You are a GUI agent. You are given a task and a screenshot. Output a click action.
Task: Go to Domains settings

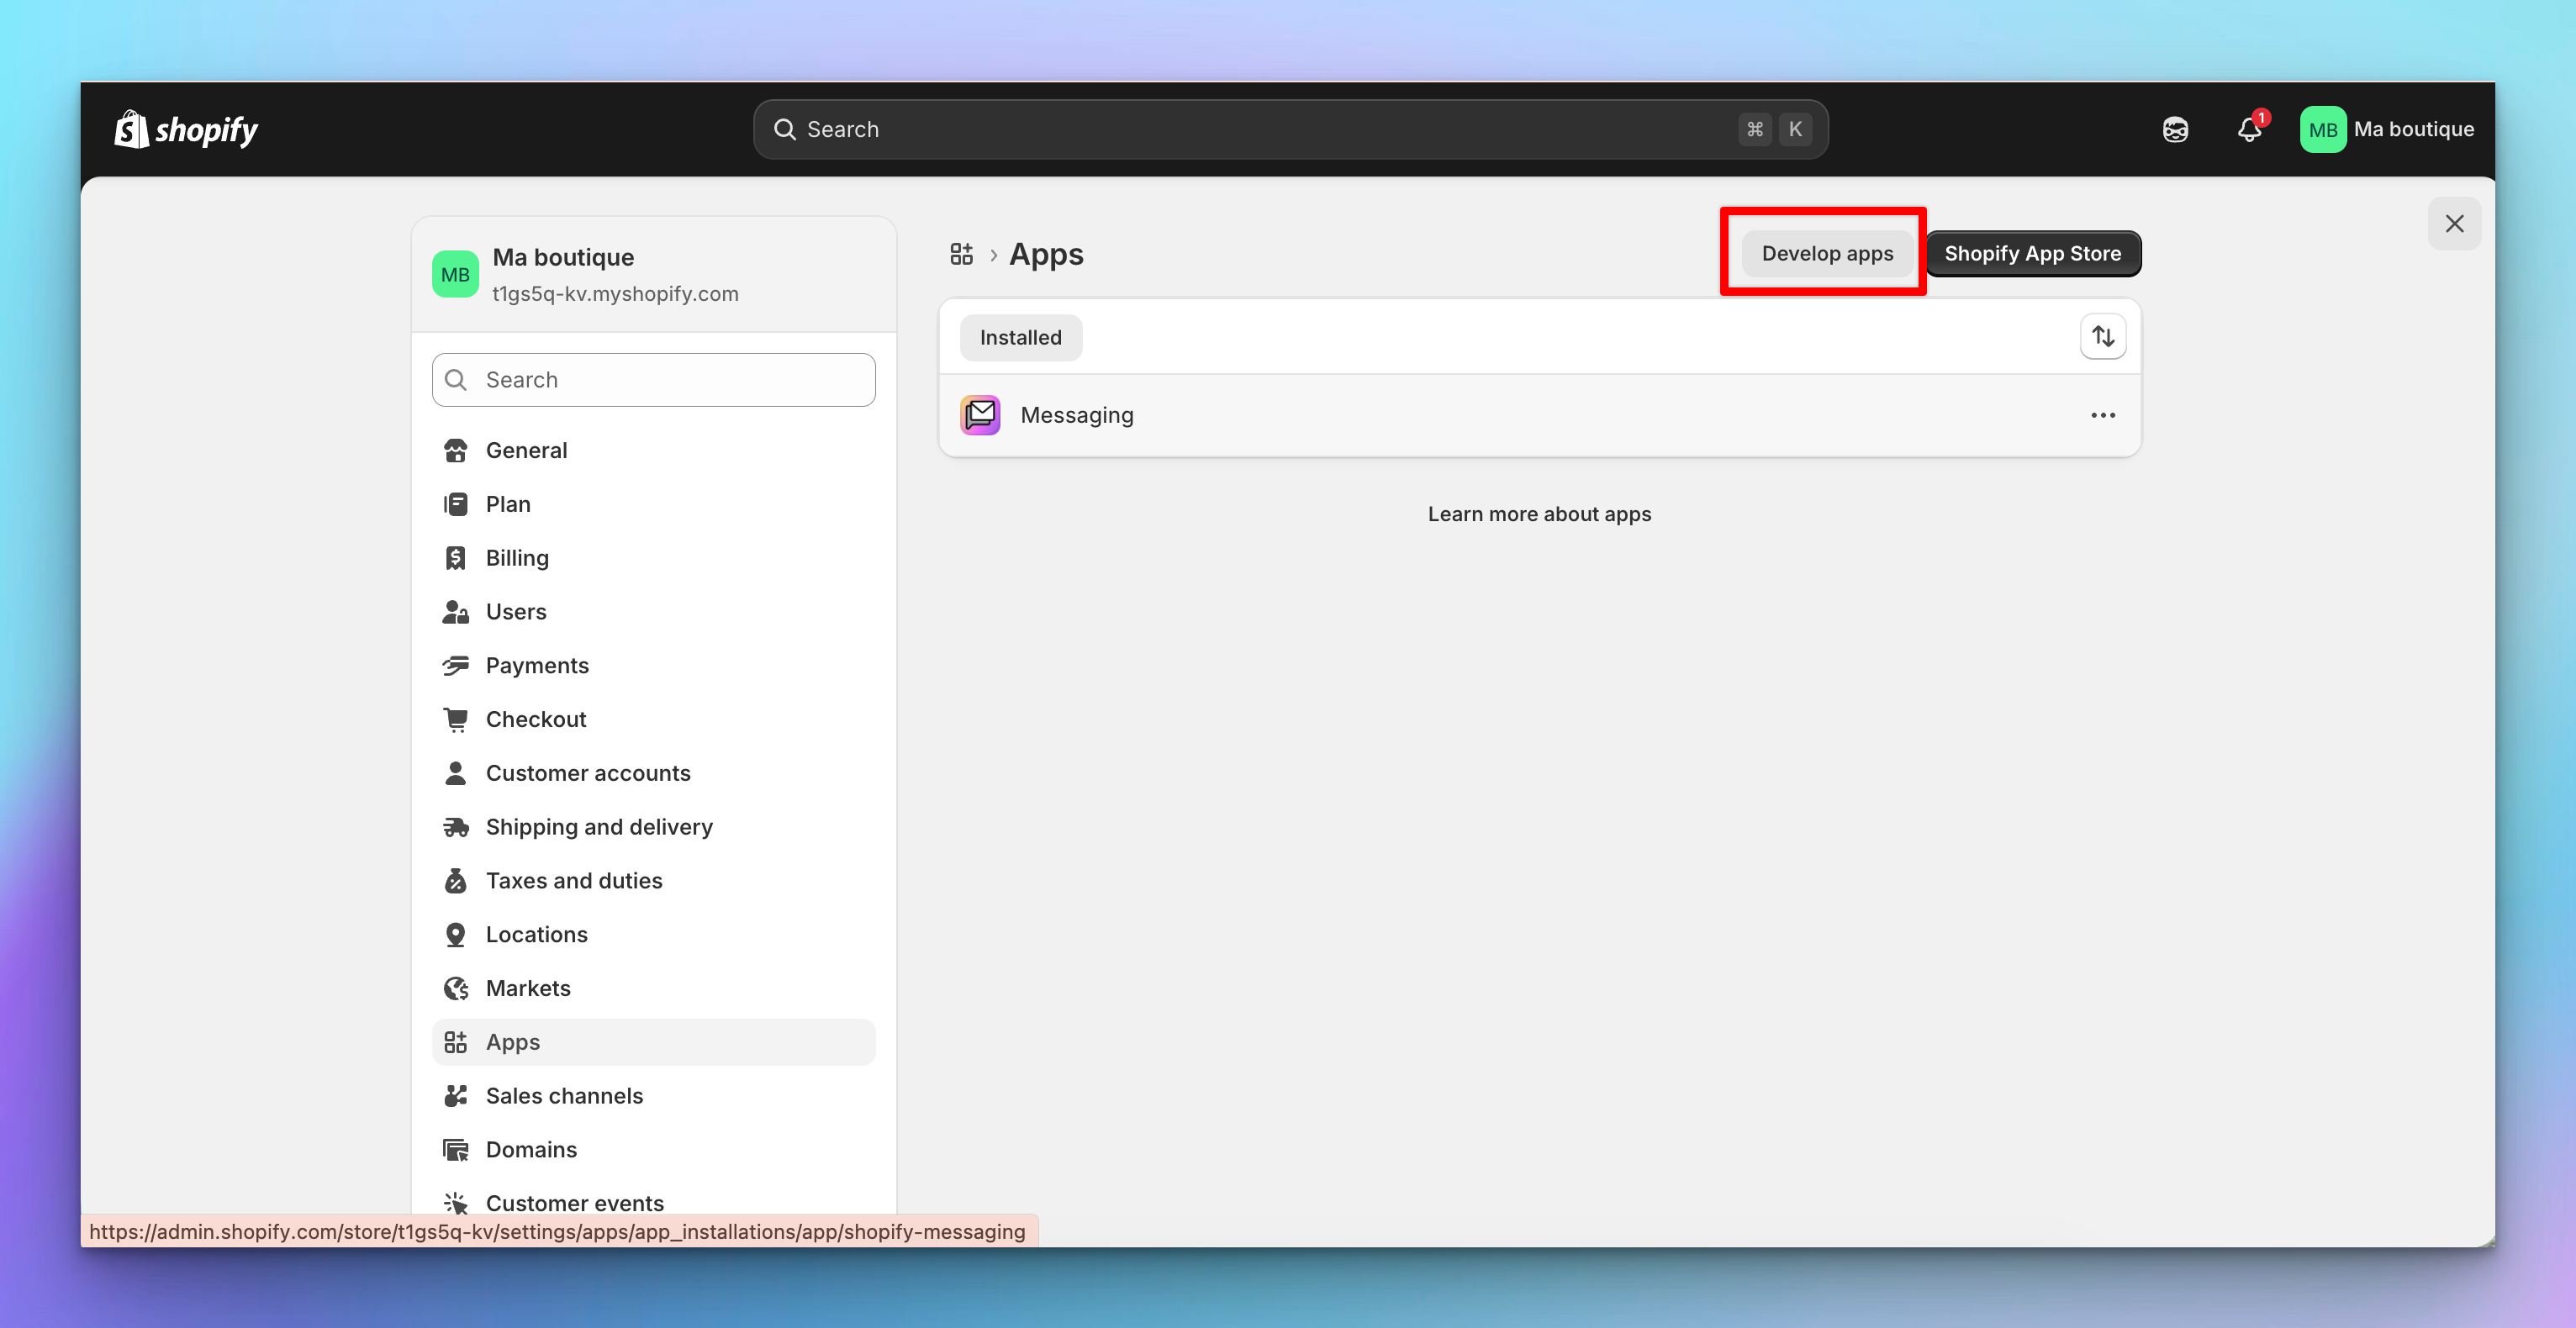pos(654,1151)
